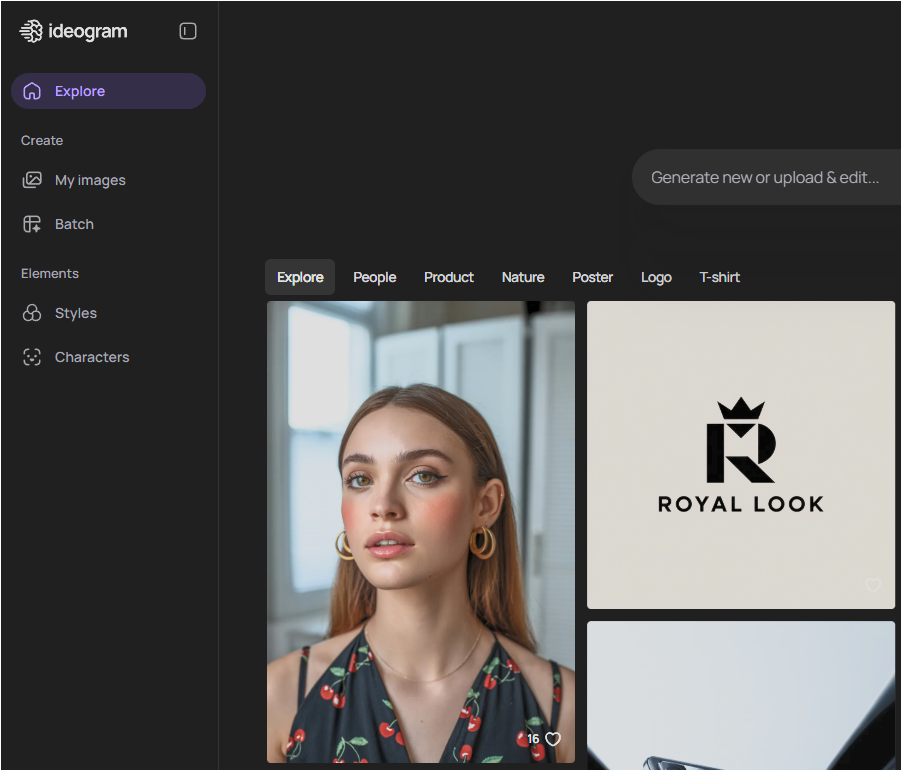Switch to the Poster tab
The height and width of the screenshot is (771, 902).
tap(593, 277)
